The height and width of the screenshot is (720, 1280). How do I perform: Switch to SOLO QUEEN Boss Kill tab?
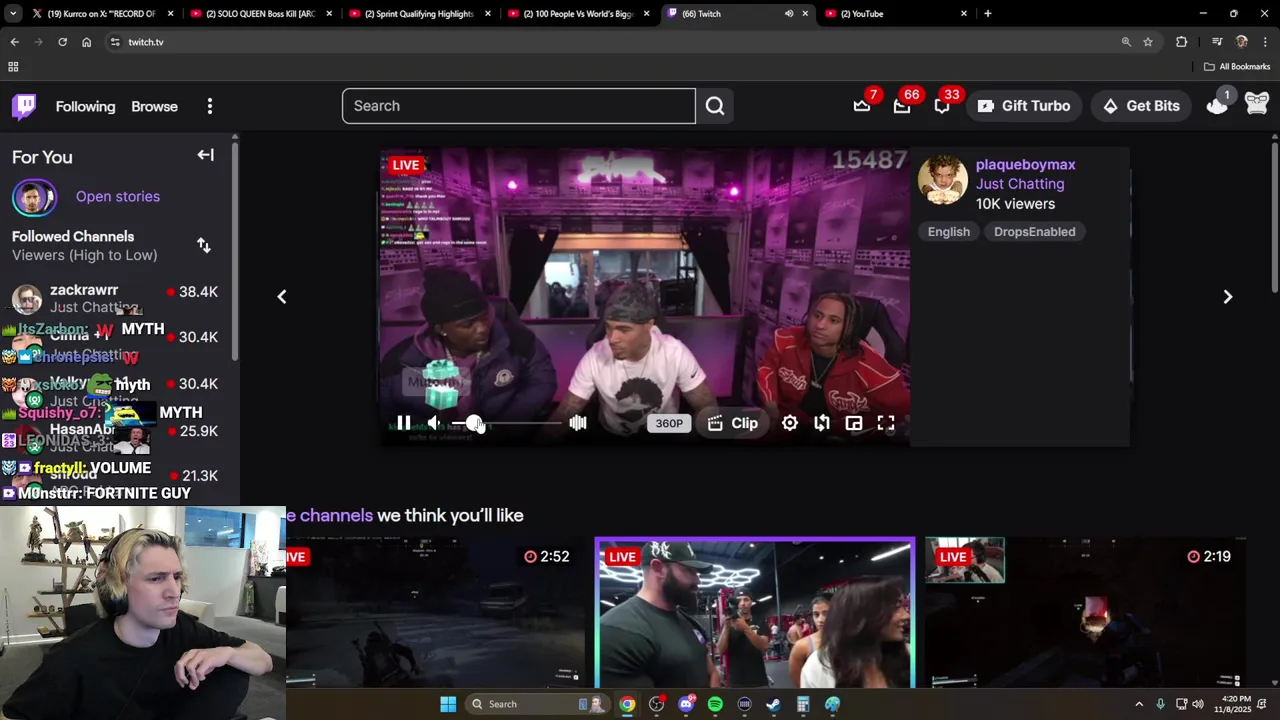pos(260,14)
